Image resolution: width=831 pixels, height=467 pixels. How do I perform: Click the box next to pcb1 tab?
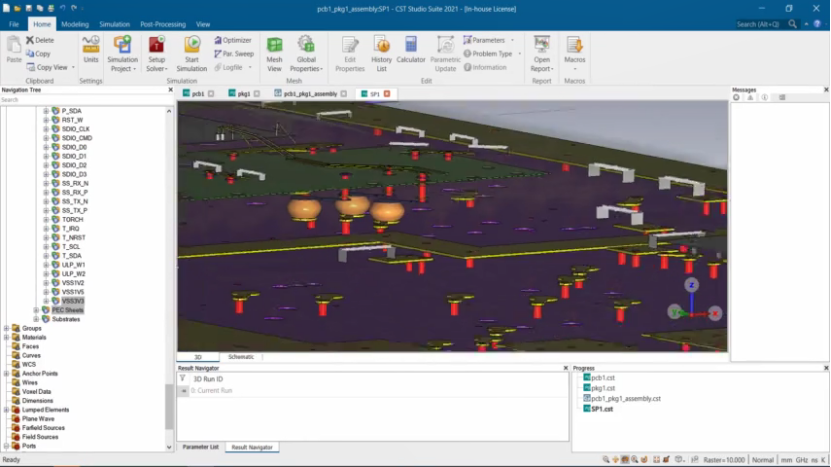(x=211, y=94)
